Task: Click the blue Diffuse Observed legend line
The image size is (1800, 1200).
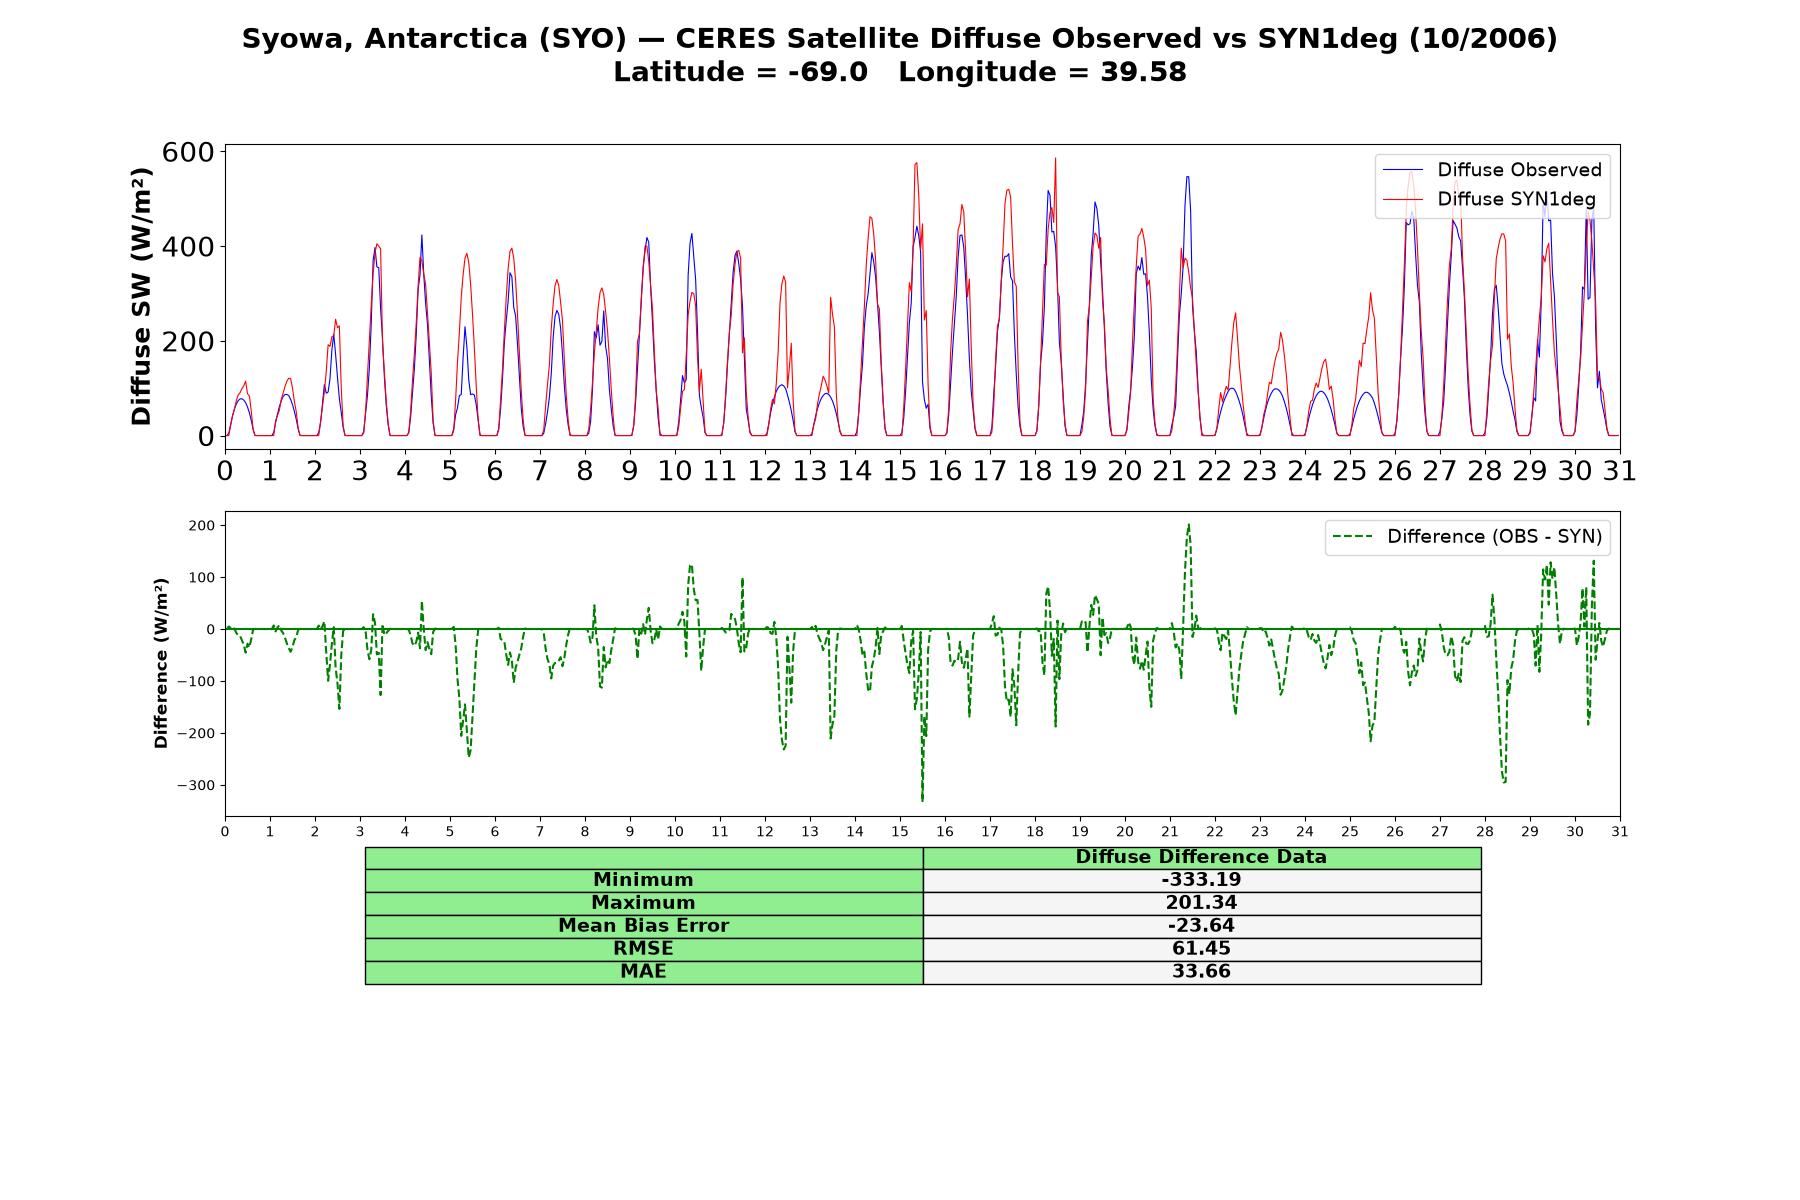Action: tap(1403, 170)
